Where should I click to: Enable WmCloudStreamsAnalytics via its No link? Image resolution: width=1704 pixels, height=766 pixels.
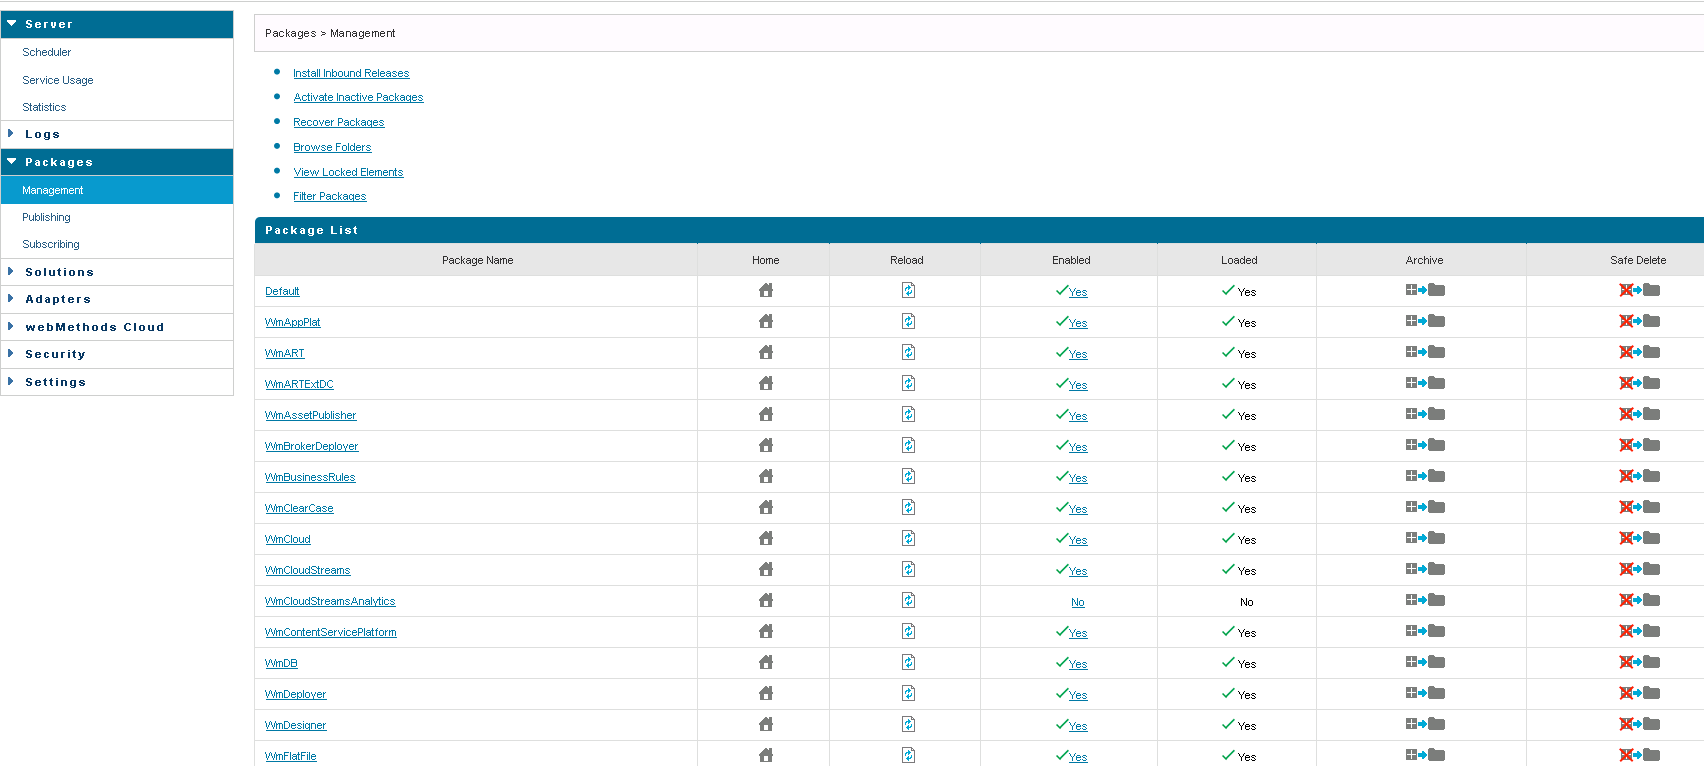click(x=1078, y=602)
